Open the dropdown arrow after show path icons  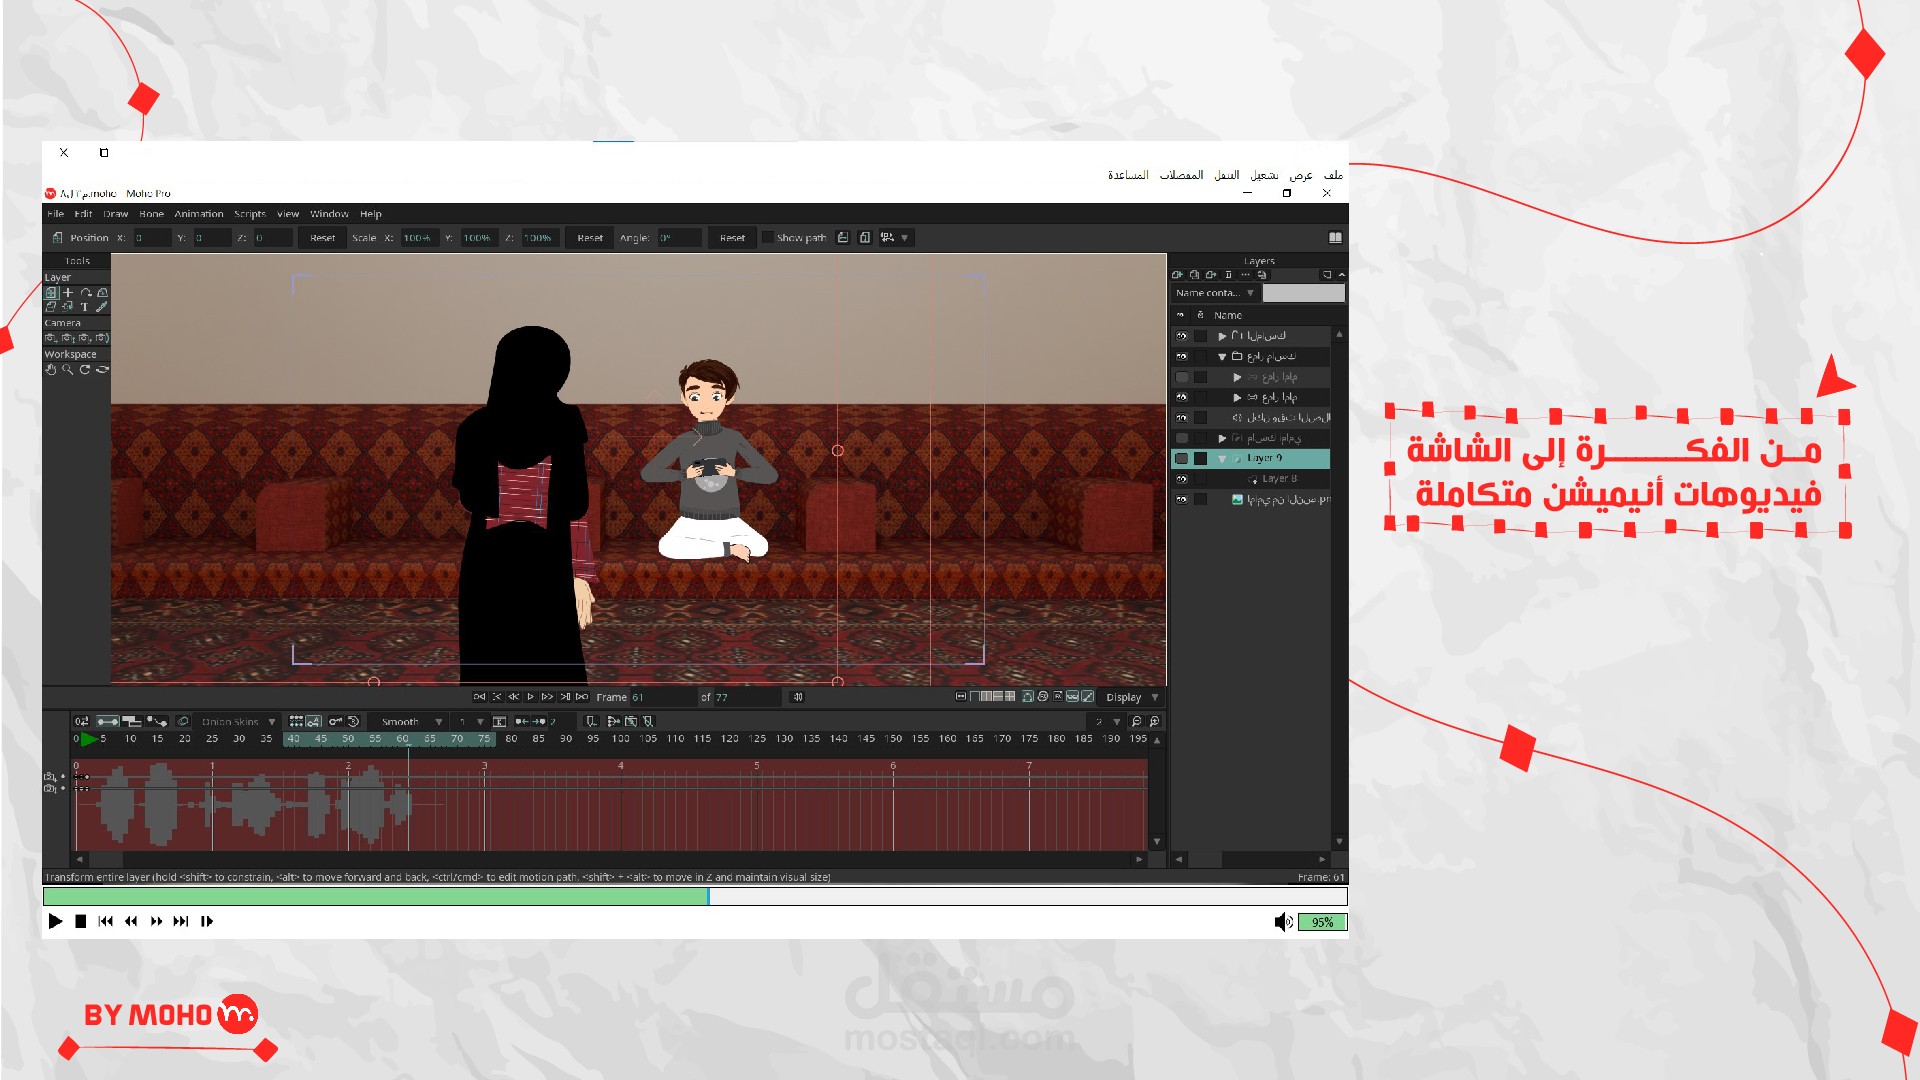[x=905, y=238]
